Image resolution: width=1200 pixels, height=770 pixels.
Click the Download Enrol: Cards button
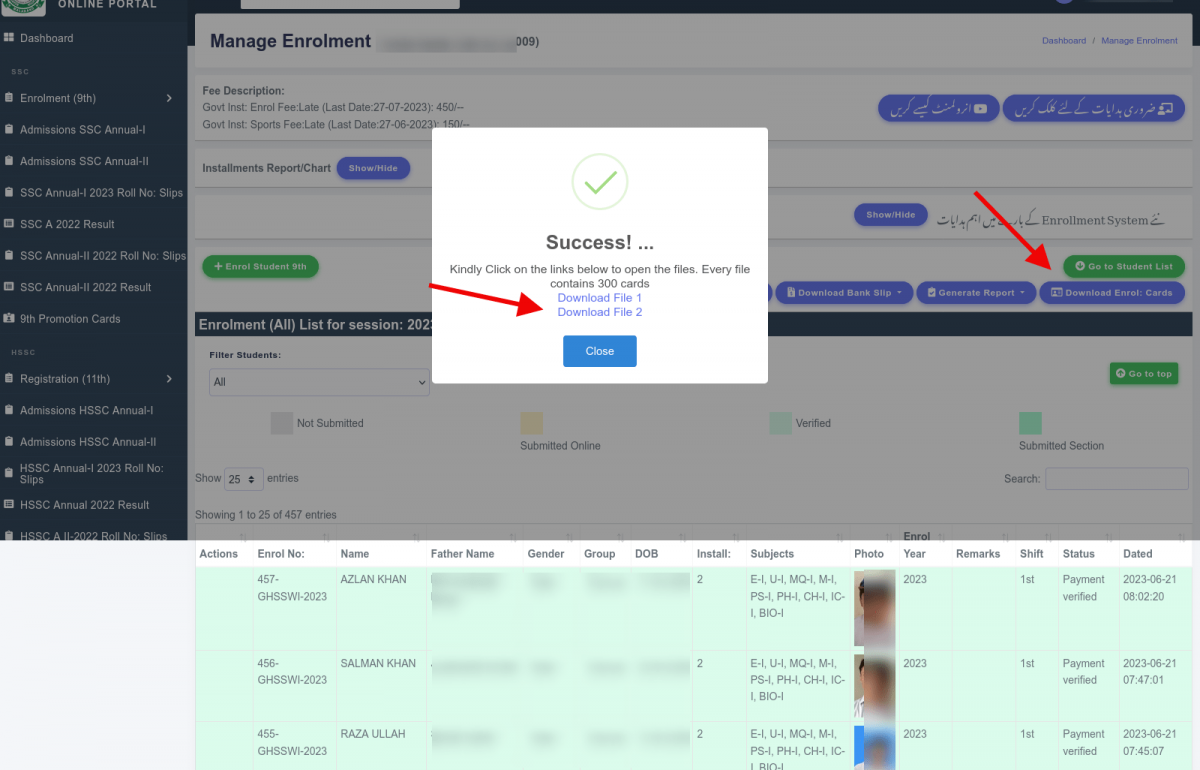(x=1112, y=293)
